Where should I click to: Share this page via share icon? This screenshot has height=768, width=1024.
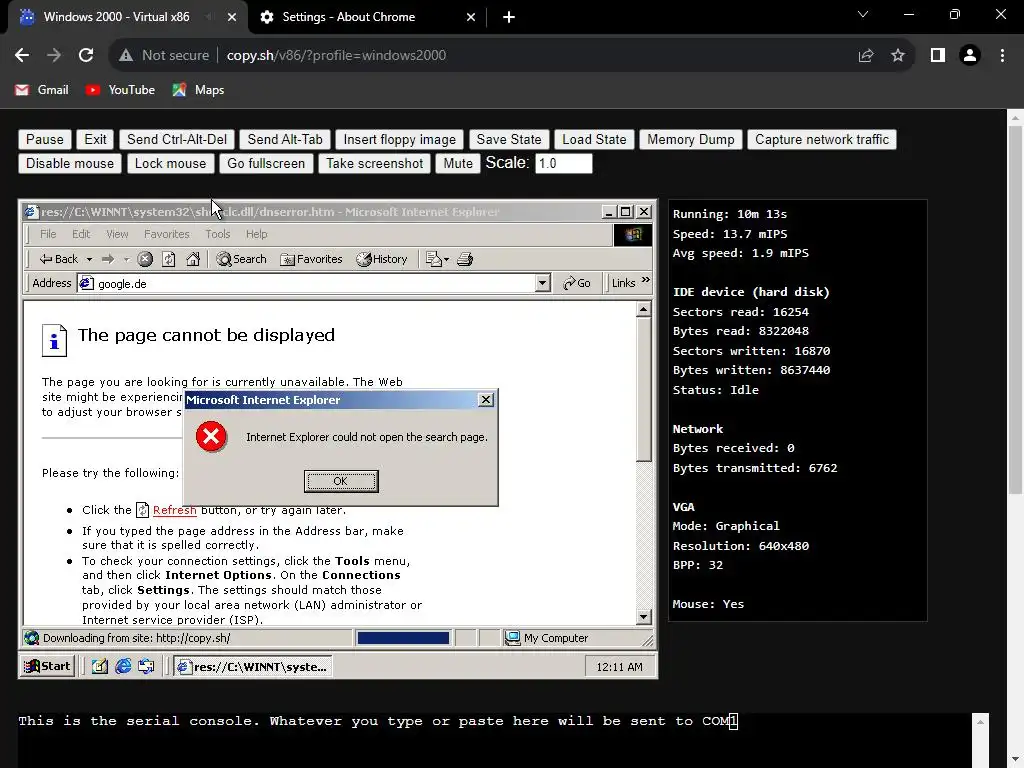866,56
